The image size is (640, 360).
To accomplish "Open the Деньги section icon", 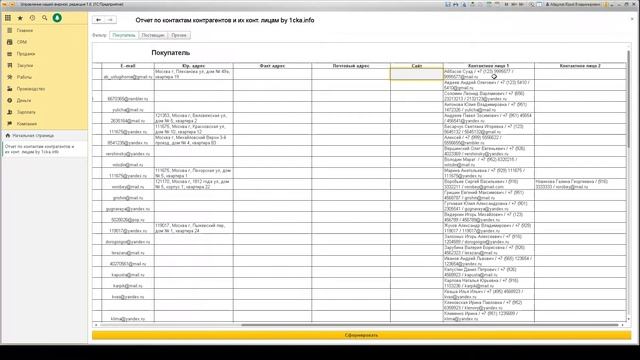I will tap(9, 100).
